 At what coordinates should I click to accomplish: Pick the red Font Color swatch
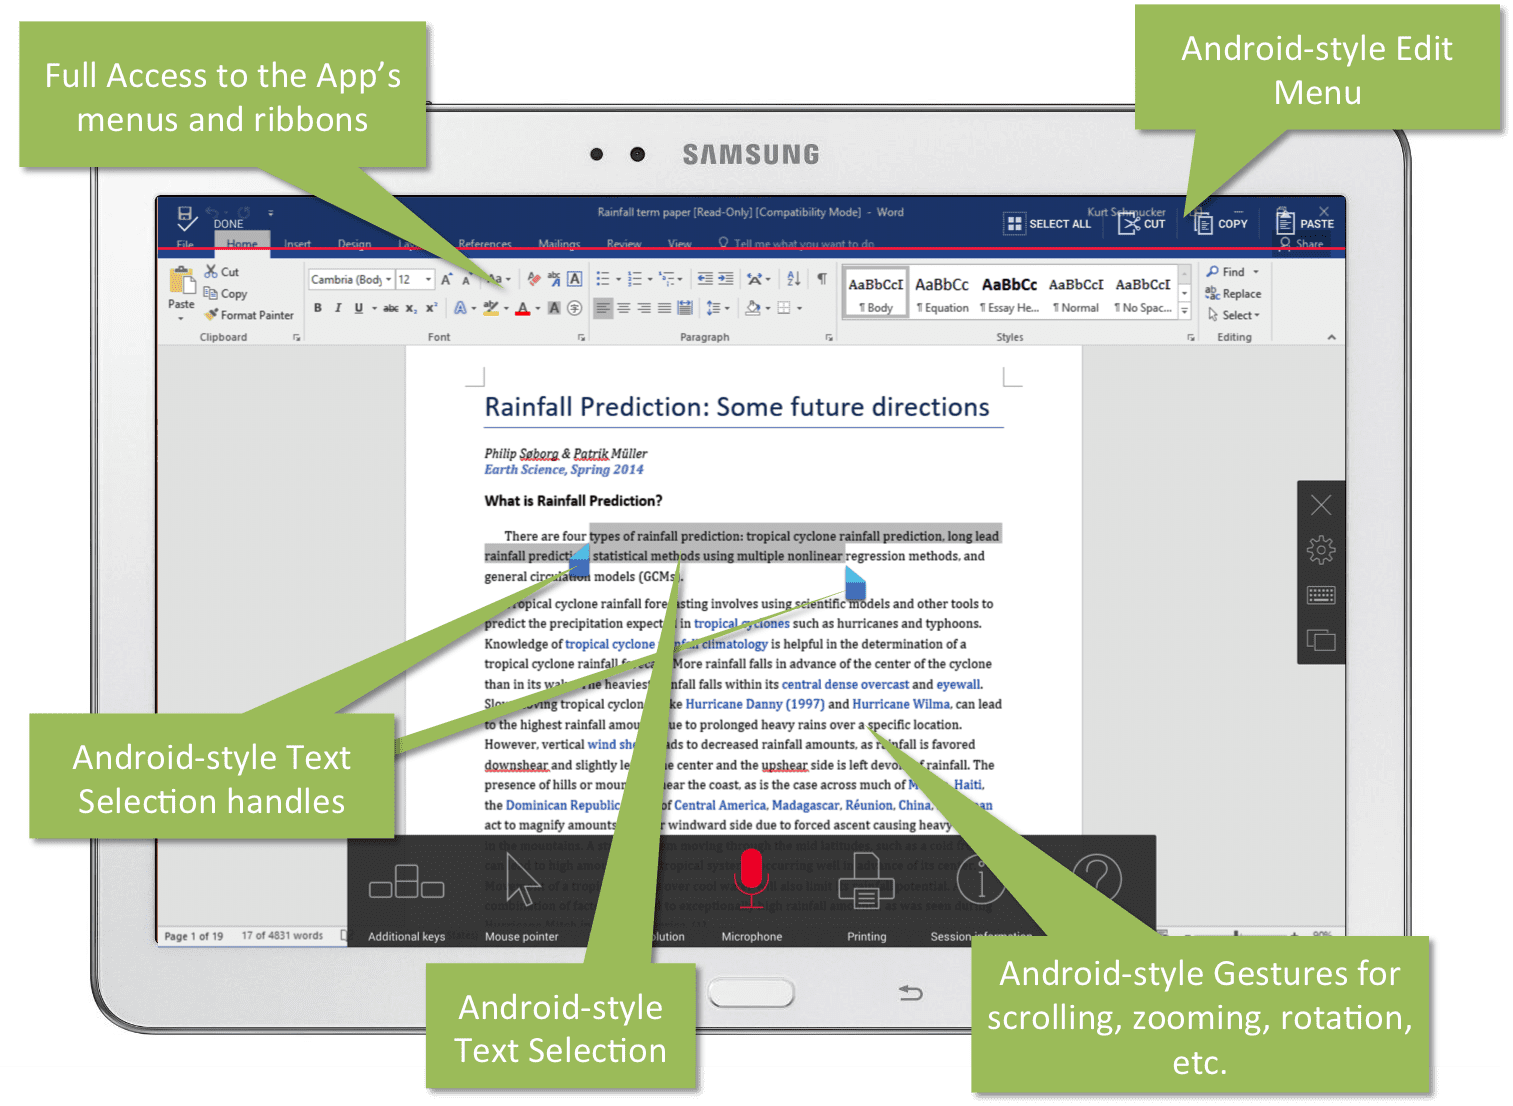point(522,309)
